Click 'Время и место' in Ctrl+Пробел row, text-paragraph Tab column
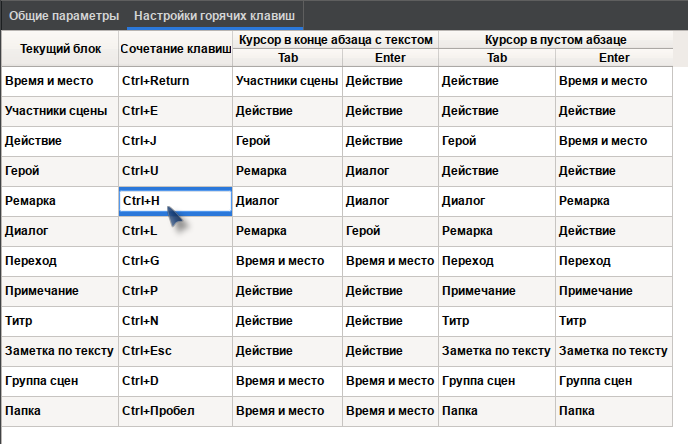 pyautogui.click(x=287, y=411)
